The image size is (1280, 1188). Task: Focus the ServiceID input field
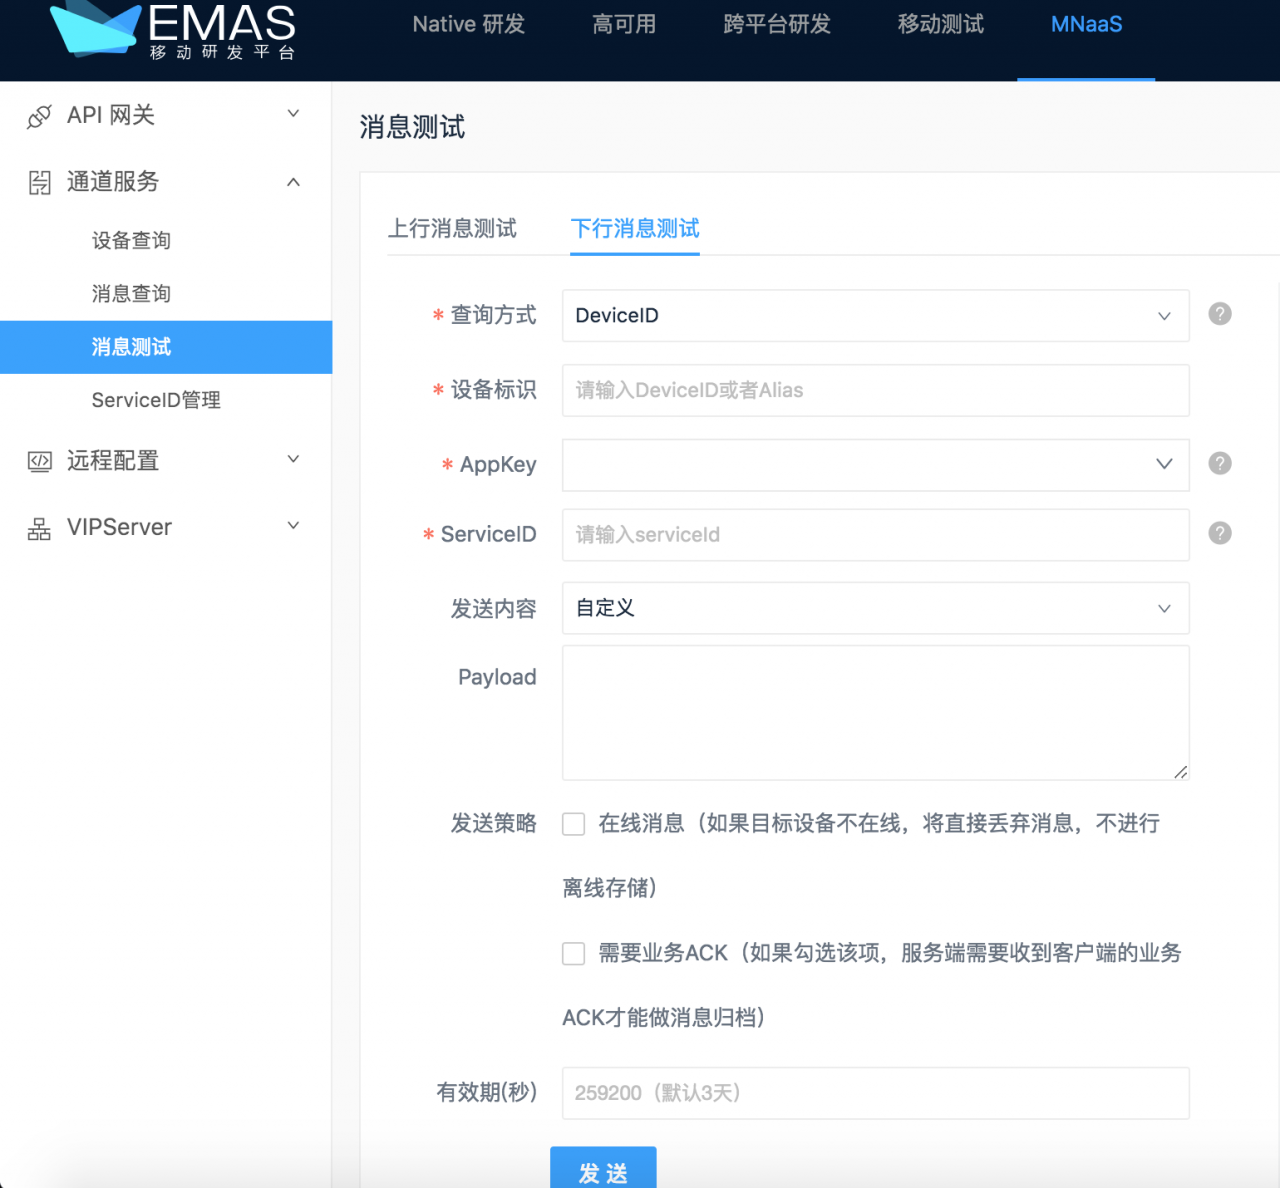pos(876,535)
